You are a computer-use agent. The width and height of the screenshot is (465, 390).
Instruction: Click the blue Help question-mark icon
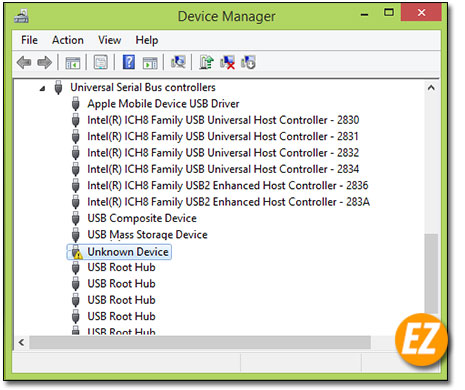[x=129, y=62]
